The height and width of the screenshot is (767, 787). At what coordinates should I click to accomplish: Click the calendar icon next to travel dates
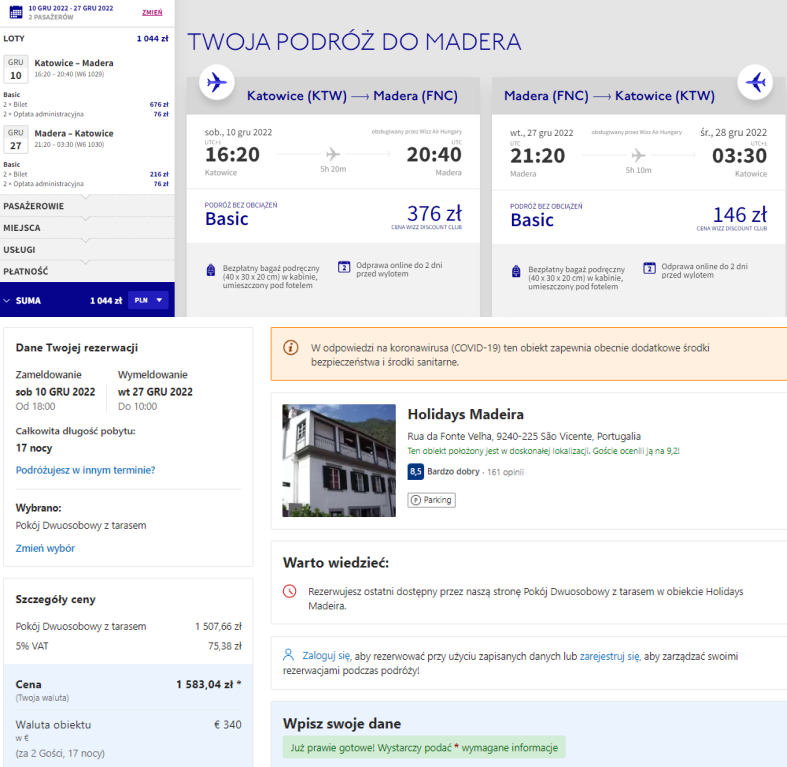coord(16,12)
